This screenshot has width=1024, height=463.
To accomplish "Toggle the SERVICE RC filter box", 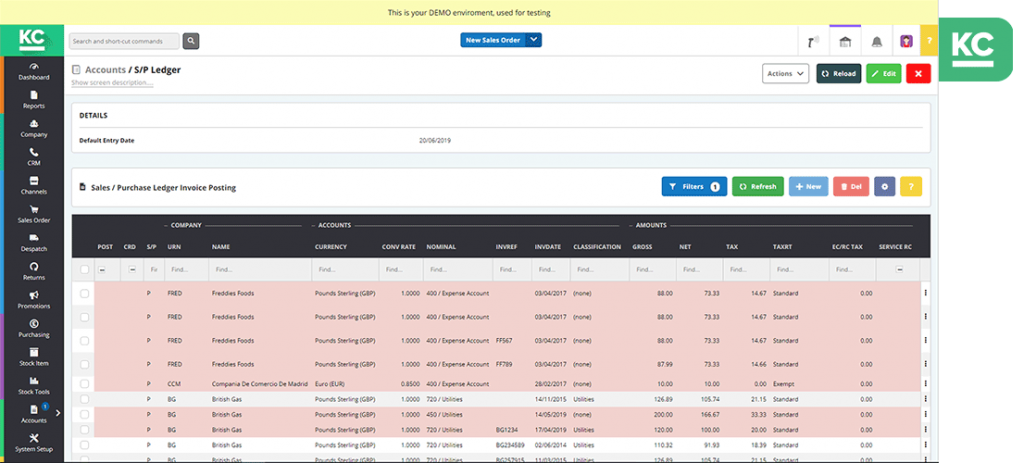I will tap(899, 269).
